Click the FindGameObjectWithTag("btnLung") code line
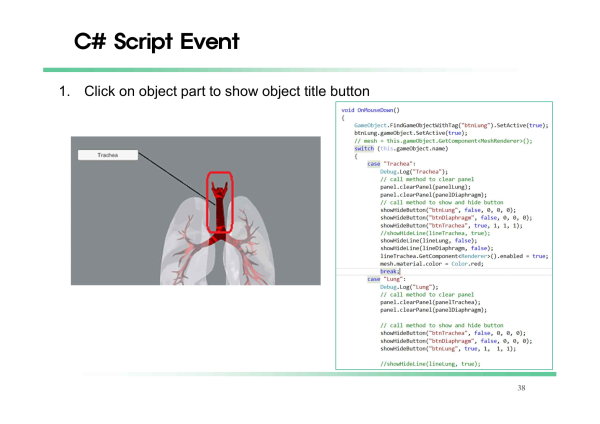 click(x=451, y=126)
